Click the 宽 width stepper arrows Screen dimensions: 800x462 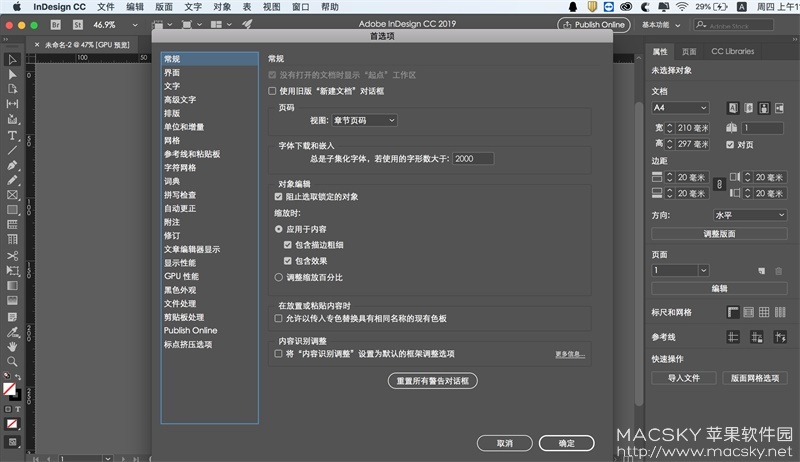click(x=670, y=128)
